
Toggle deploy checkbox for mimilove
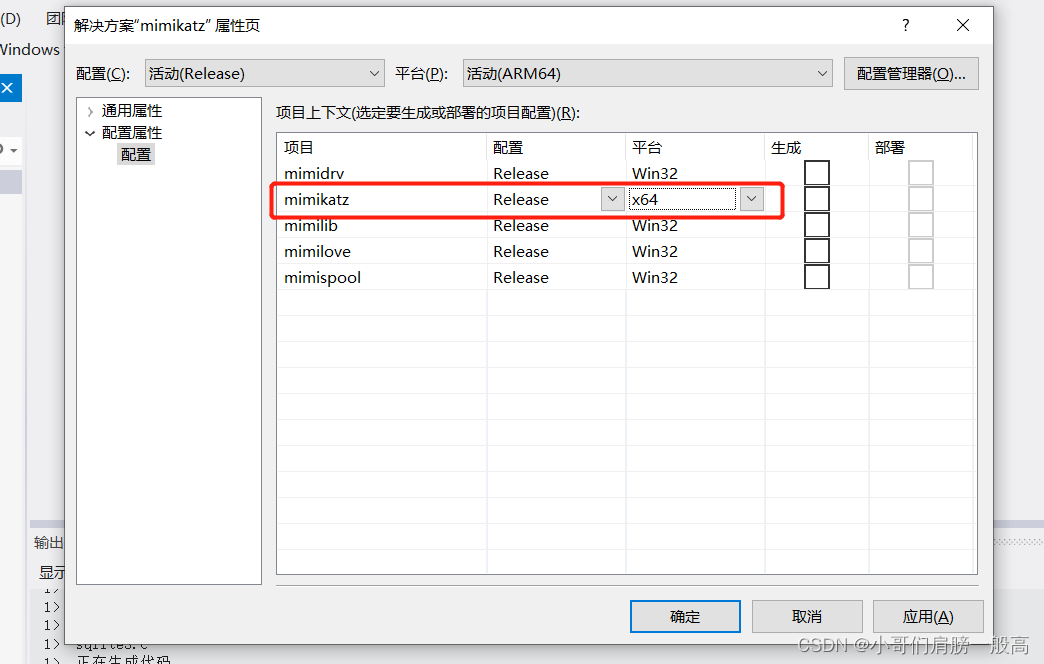(921, 251)
